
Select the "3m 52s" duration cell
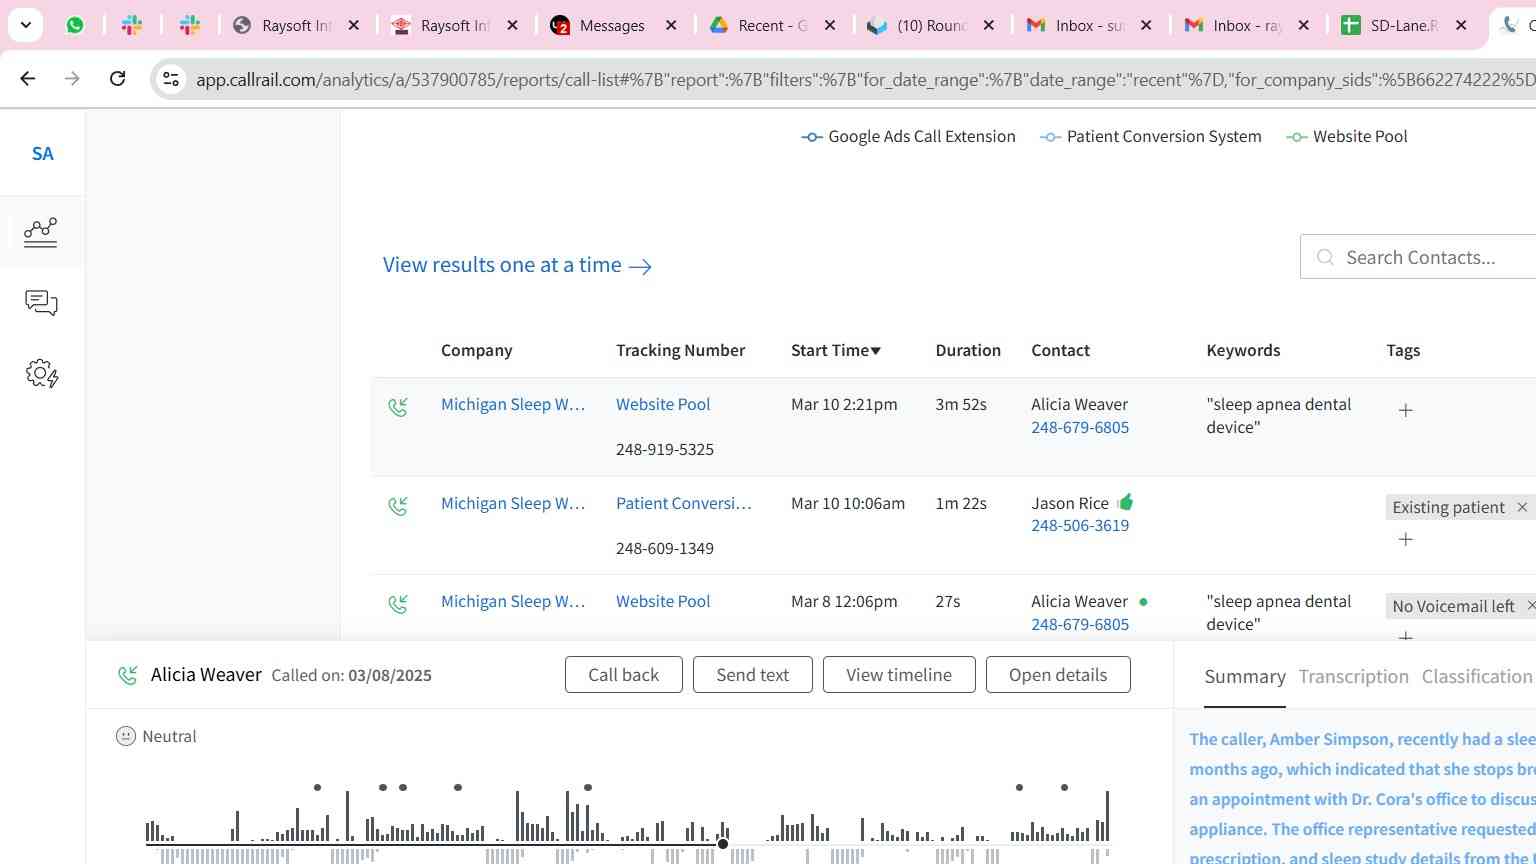tap(961, 404)
